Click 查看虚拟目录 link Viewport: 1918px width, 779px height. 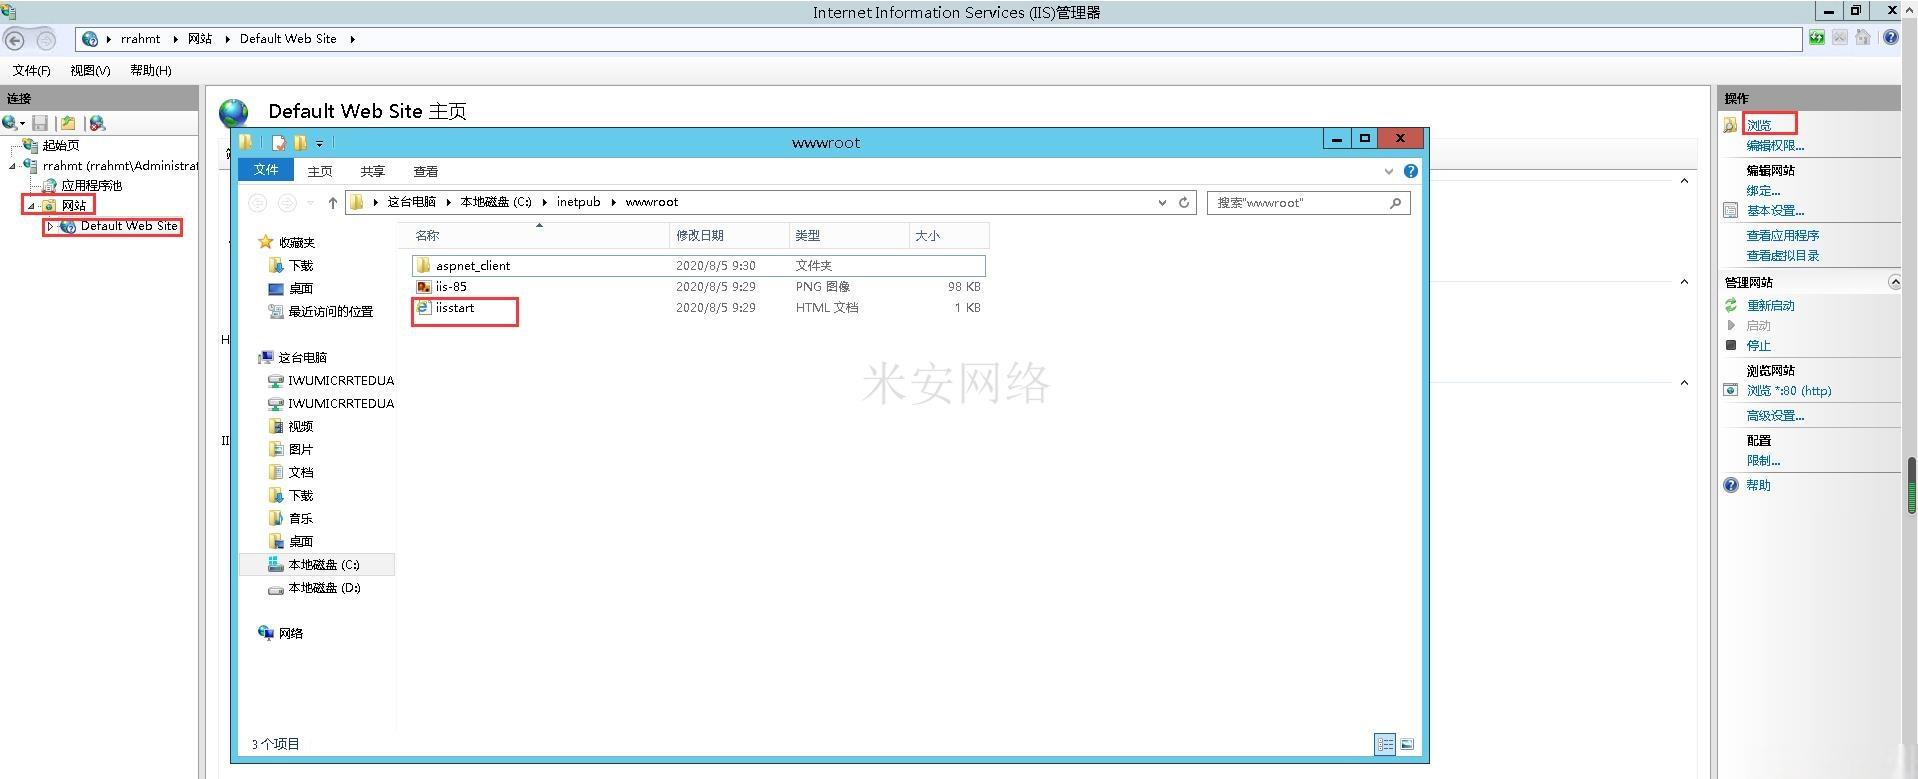1783,255
